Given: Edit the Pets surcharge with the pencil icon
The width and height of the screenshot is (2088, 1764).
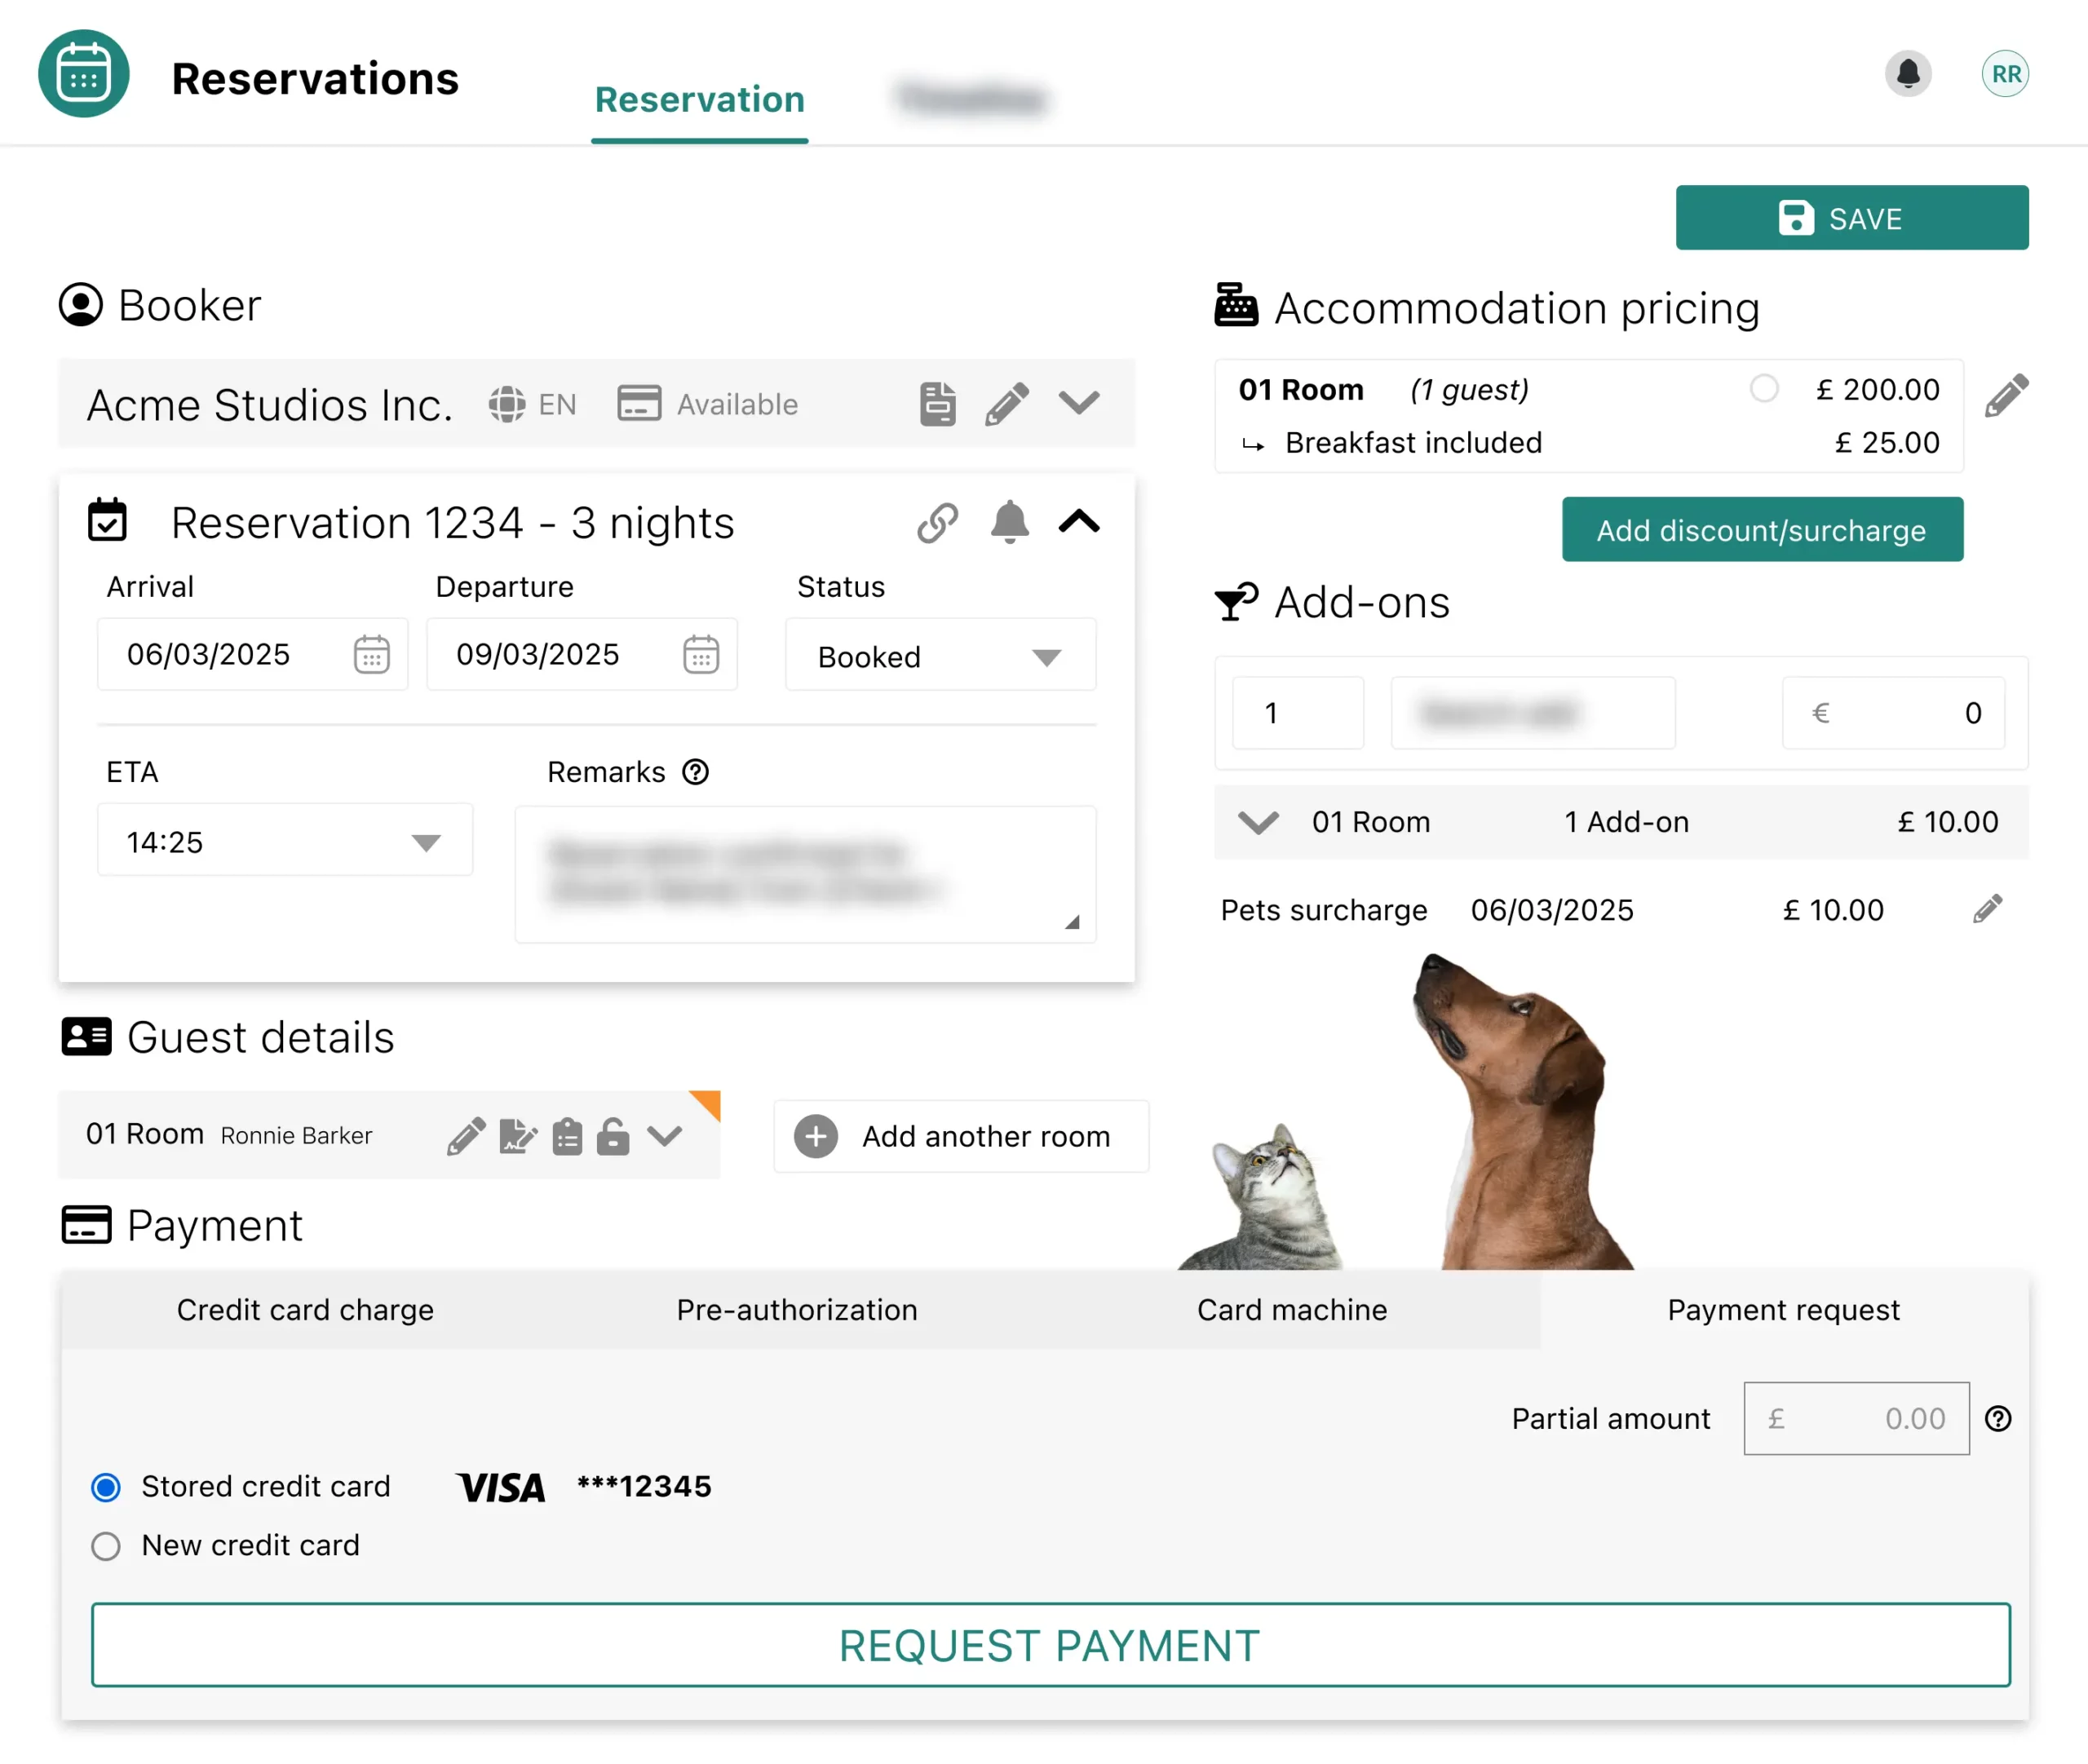Looking at the screenshot, I should pyautogui.click(x=1988, y=908).
